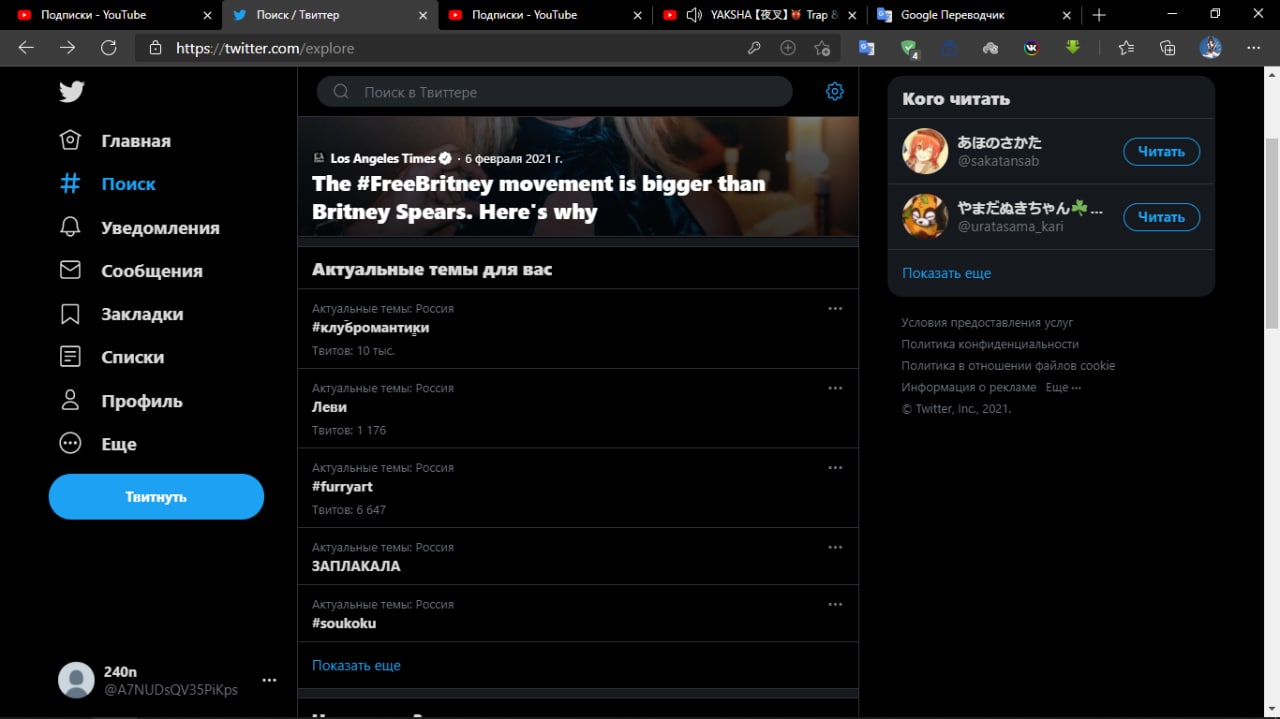Image resolution: width=1280 pixels, height=719 pixels.
Task: Click the Twitter bird logo
Action: (x=71, y=92)
